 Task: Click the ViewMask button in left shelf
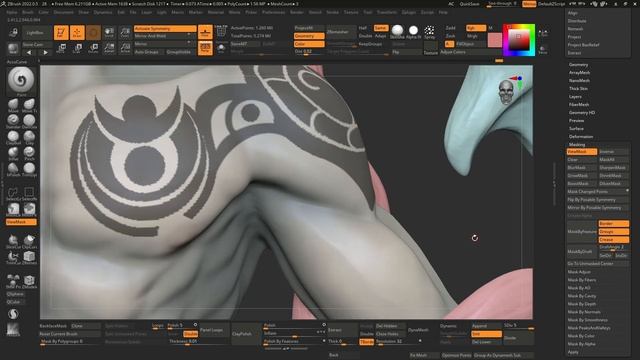coord(21,222)
